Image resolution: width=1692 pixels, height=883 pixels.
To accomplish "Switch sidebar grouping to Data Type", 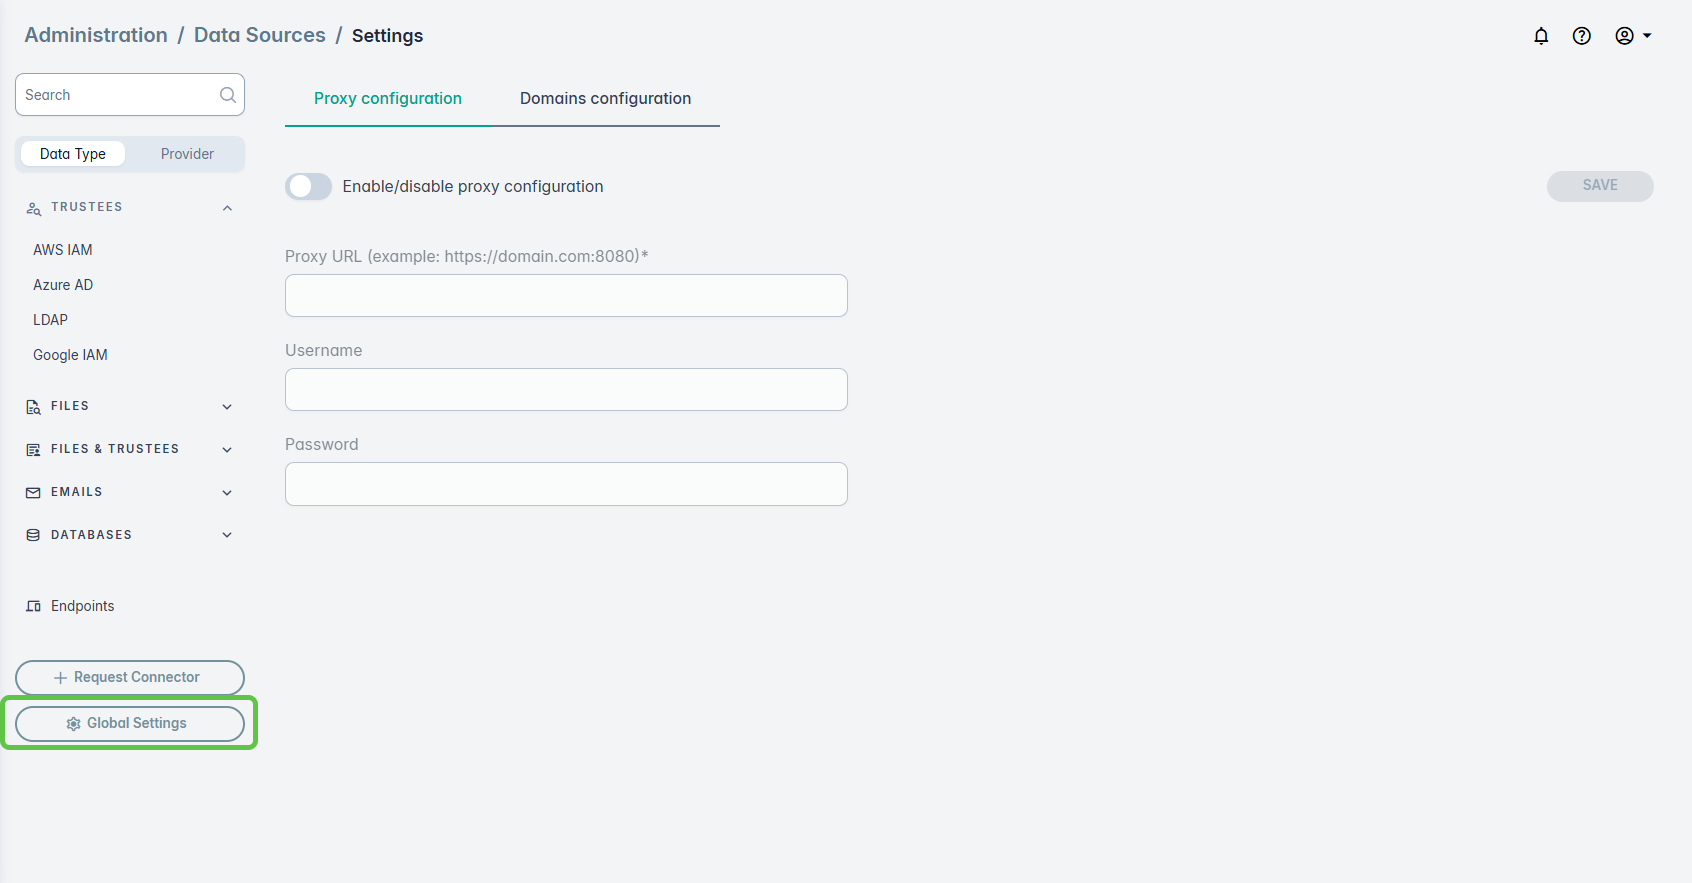I will click(73, 154).
